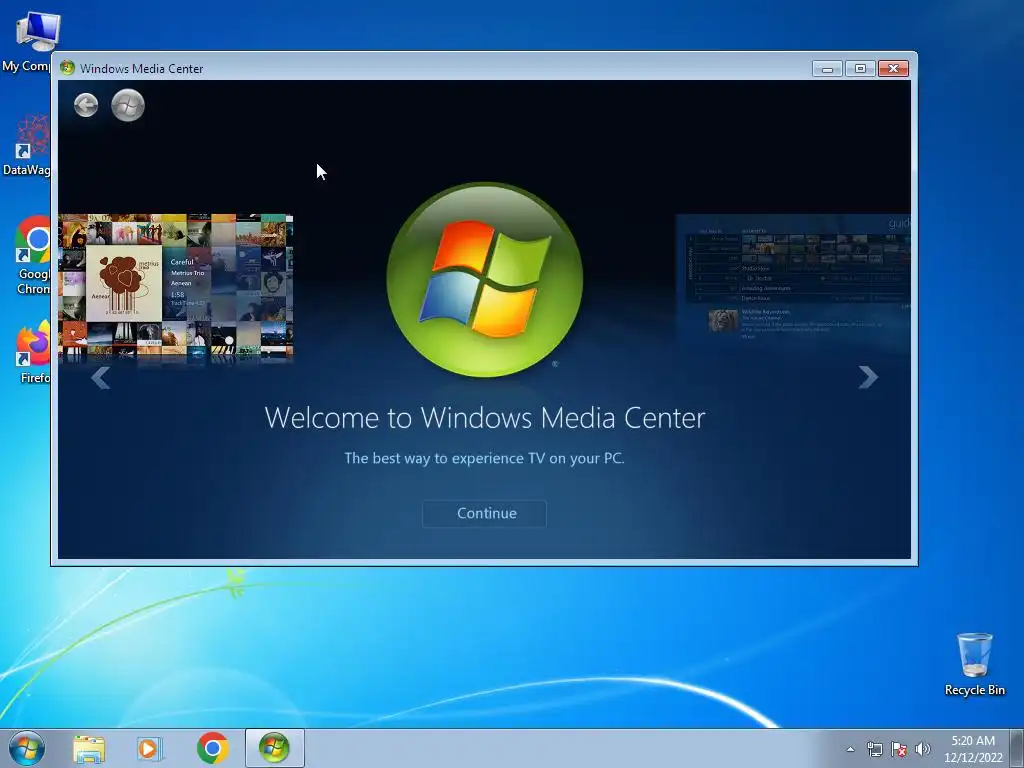Click the network status tray icon
The image size is (1024, 768).
coord(874,750)
